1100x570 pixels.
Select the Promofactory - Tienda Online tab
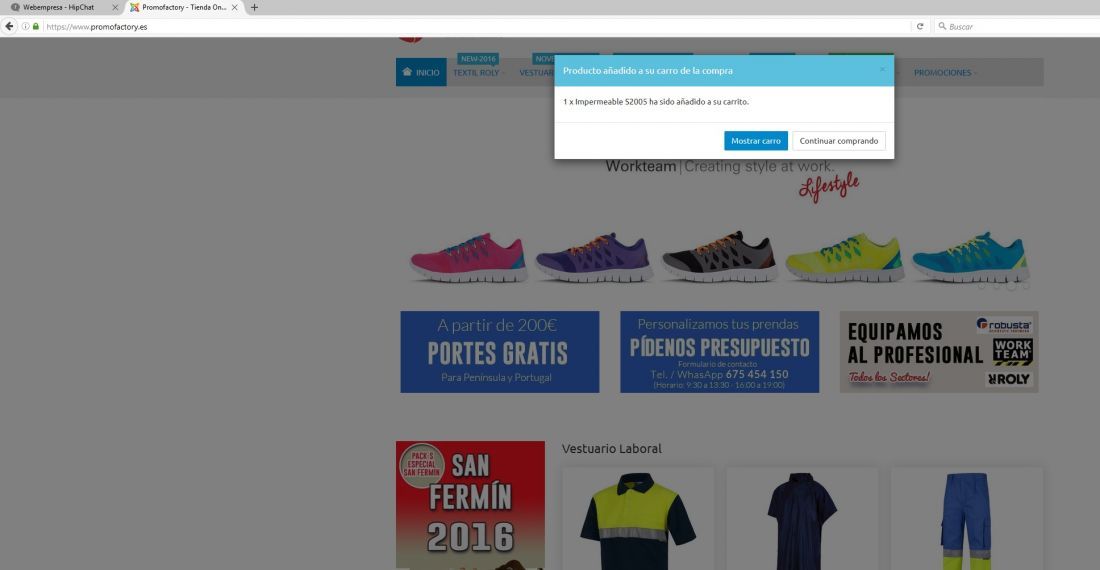pyautogui.click(x=185, y=8)
